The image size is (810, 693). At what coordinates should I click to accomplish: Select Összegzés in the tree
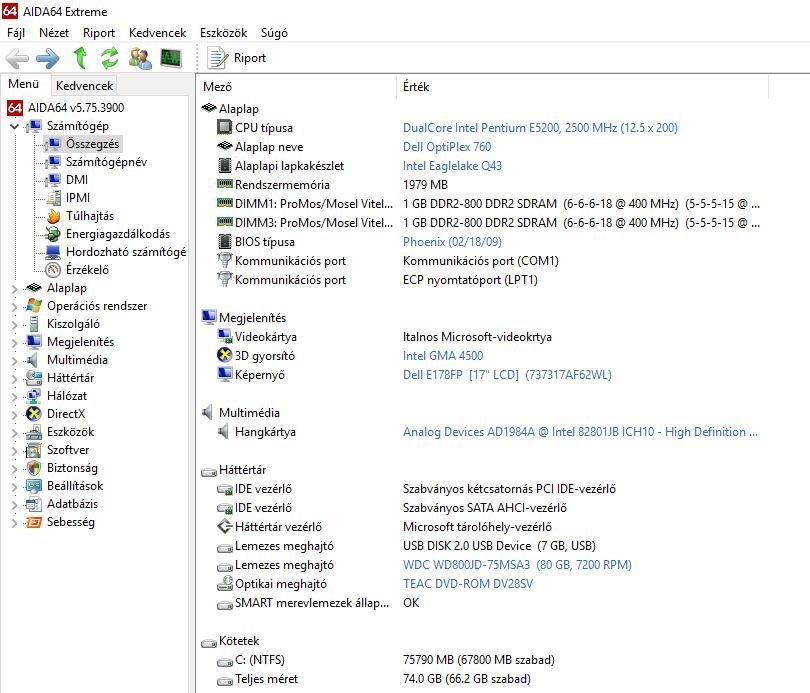click(92, 144)
